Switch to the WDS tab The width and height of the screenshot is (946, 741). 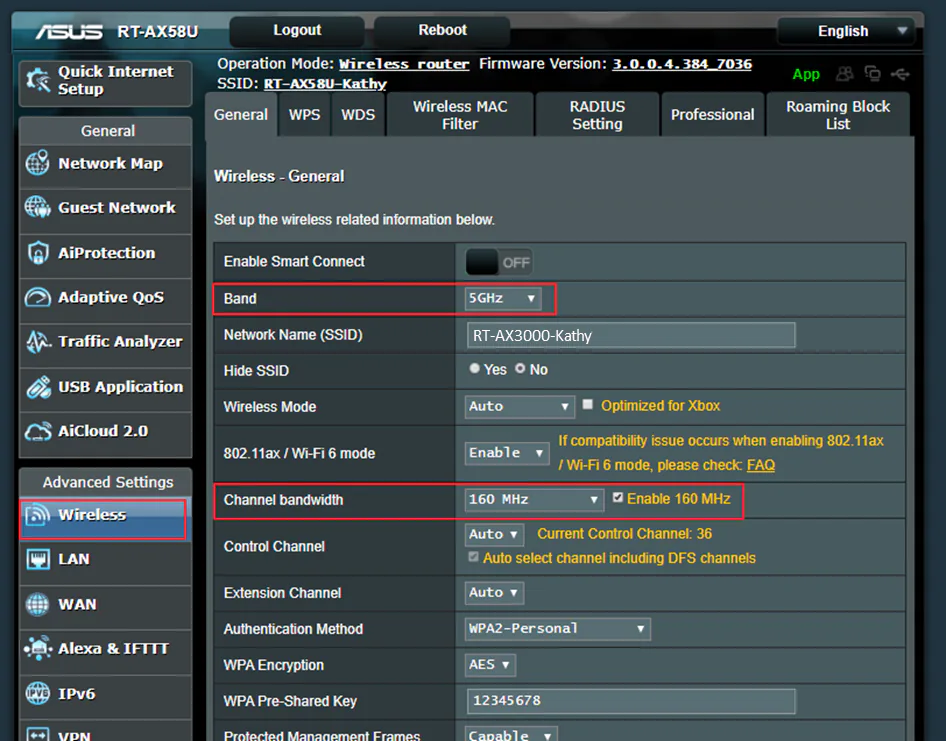(358, 114)
